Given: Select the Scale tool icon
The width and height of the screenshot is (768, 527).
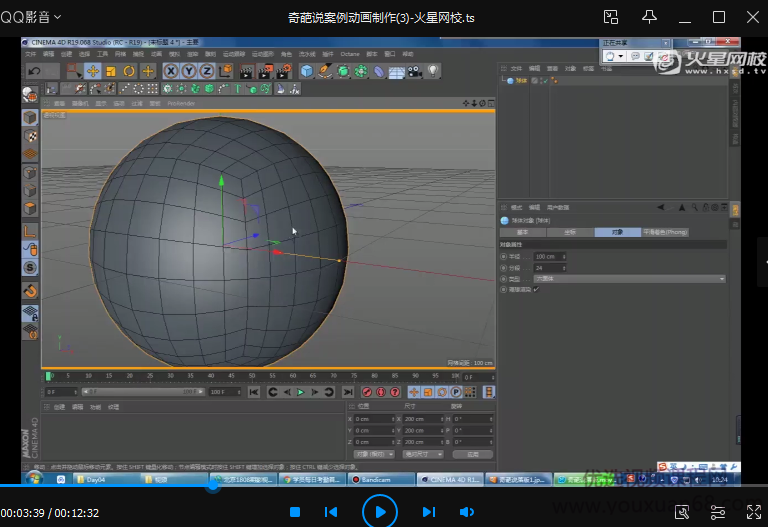Looking at the screenshot, I should click(x=110, y=71).
